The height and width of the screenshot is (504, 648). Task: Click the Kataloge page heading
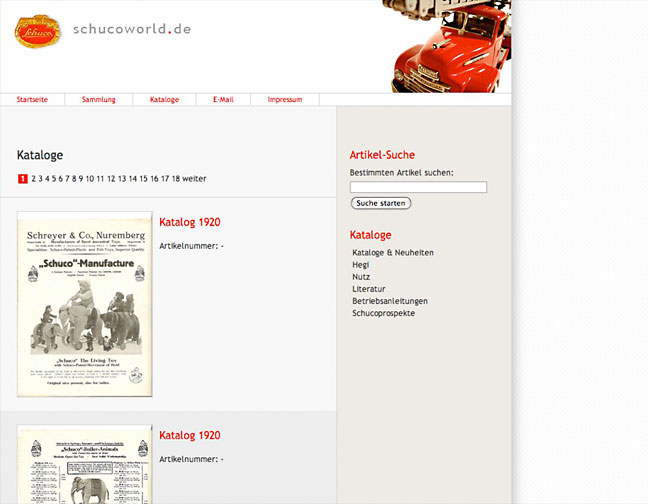(x=40, y=155)
